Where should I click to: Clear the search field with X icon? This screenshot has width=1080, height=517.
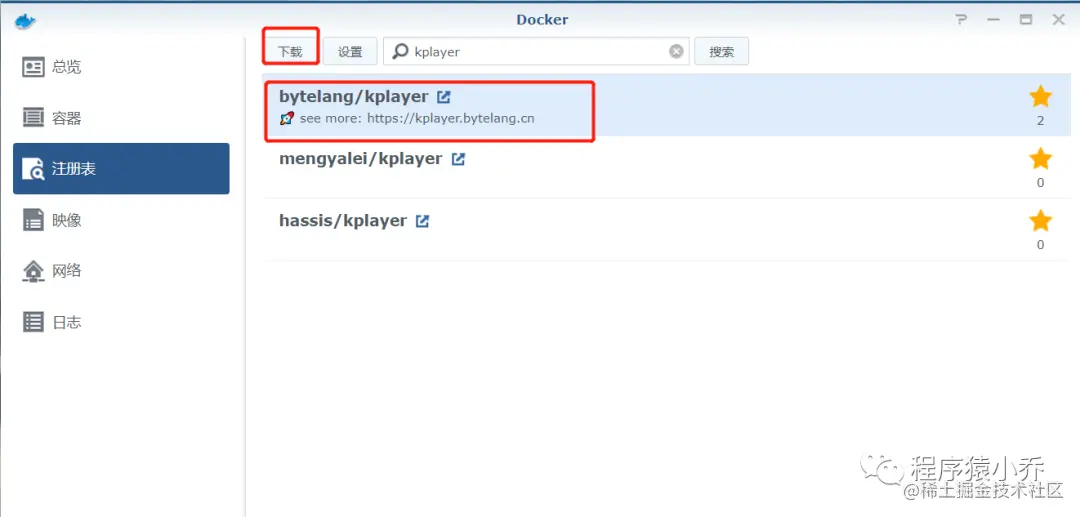tap(677, 52)
